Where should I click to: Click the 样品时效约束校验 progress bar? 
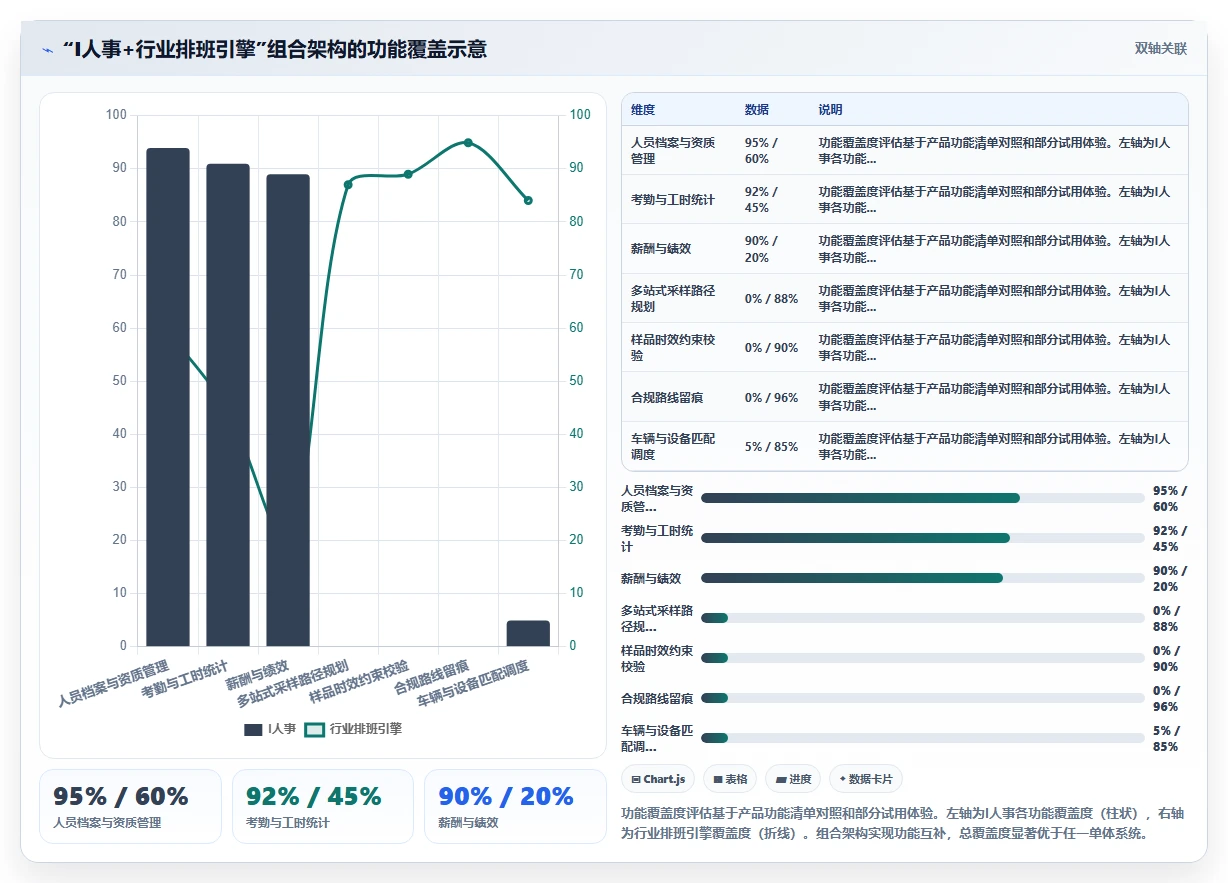(922, 658)
